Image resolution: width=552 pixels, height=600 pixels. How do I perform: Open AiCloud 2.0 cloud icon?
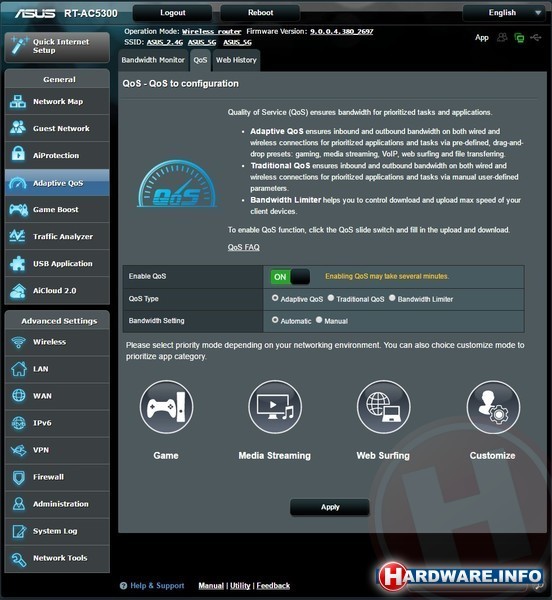coord(18,290)
